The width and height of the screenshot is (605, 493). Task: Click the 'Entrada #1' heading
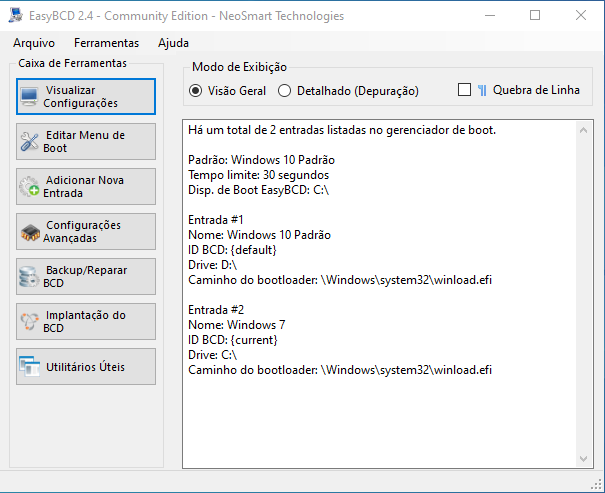216,220
